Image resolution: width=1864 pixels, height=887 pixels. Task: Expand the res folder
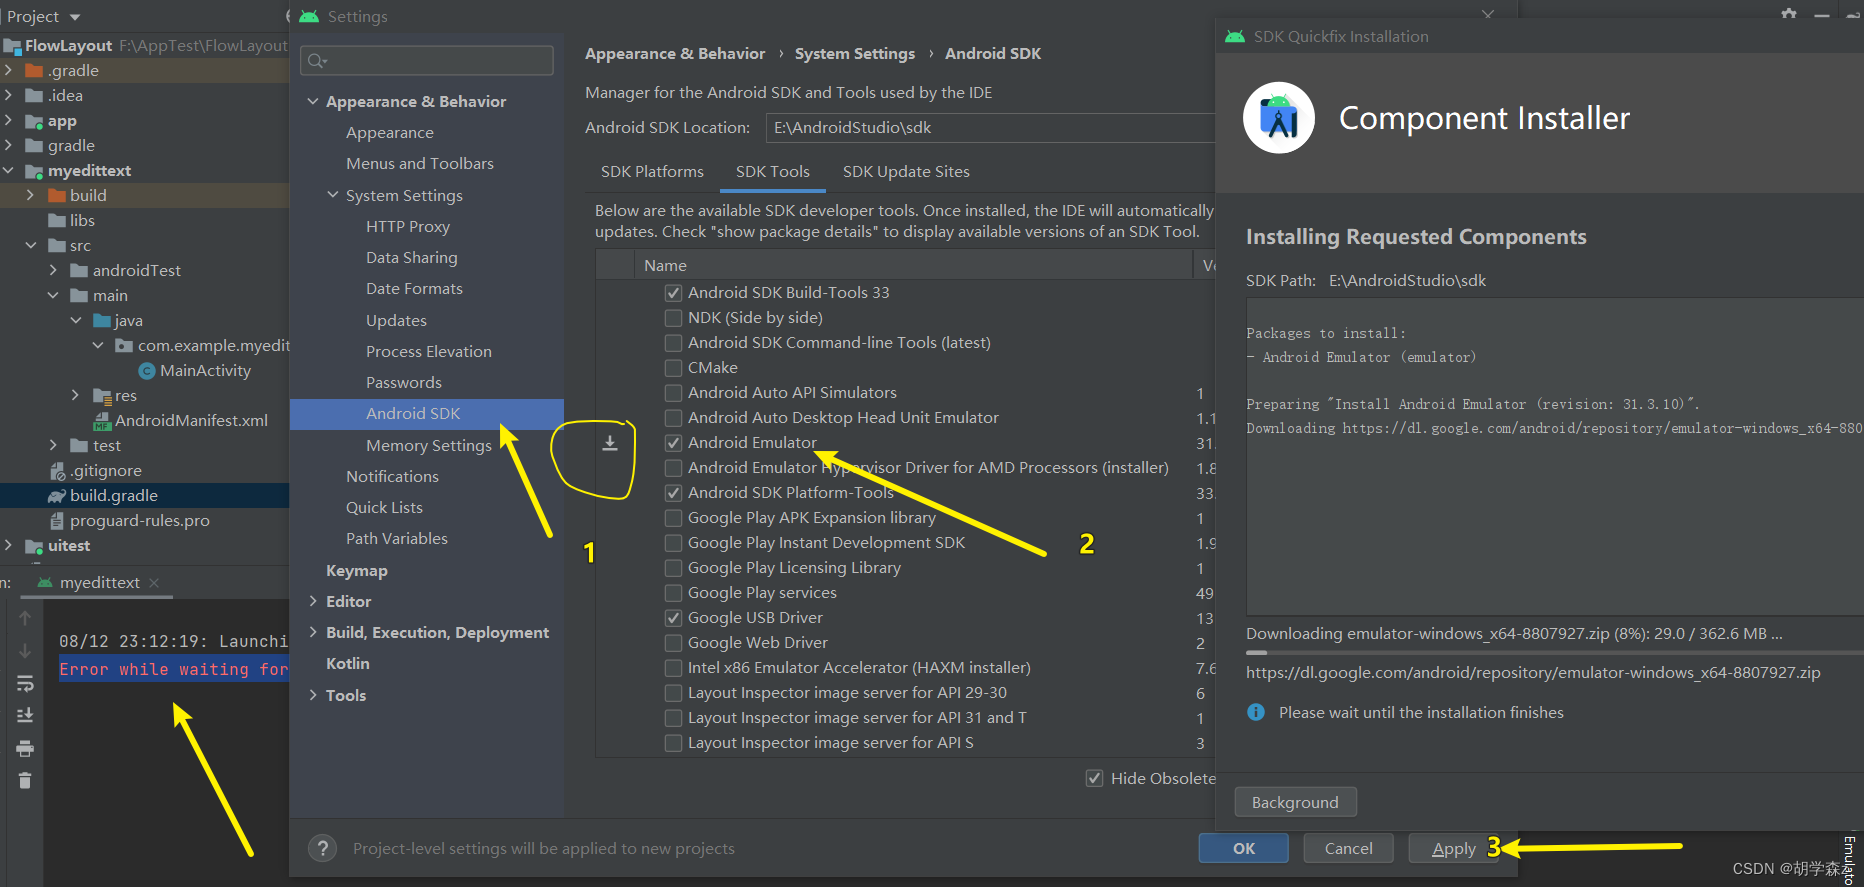pos(75,396)
